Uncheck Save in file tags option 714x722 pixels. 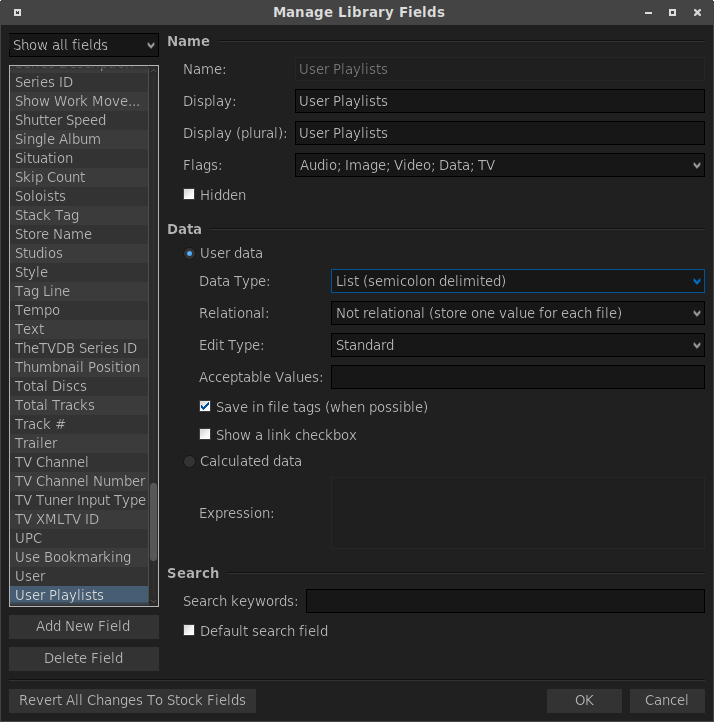pos(205,407)
